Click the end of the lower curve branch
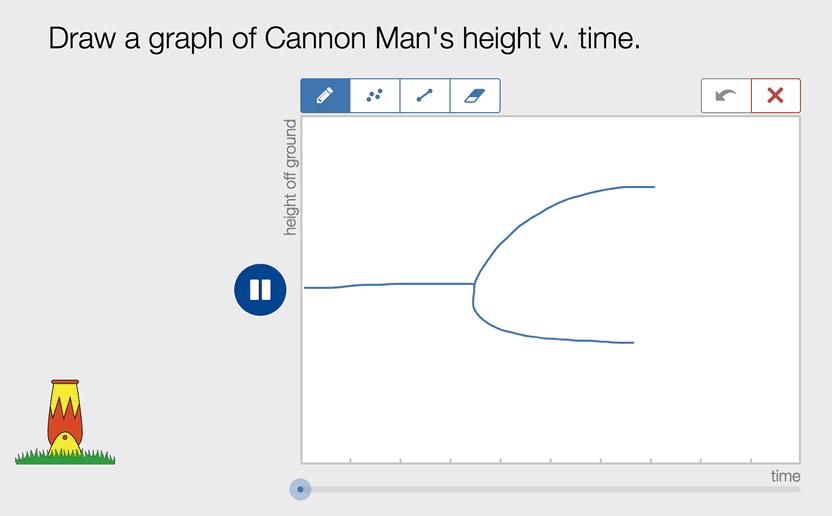 click(x=633, y=343)
